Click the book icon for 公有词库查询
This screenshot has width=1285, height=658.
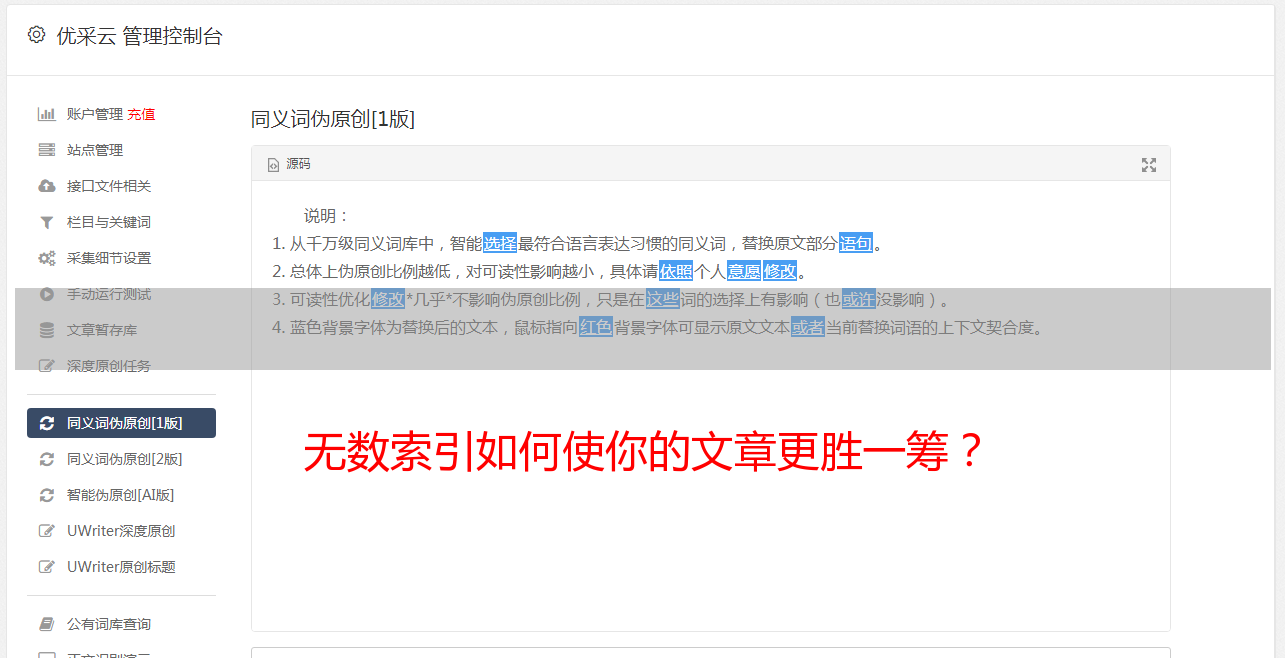[x=46, y=624]
